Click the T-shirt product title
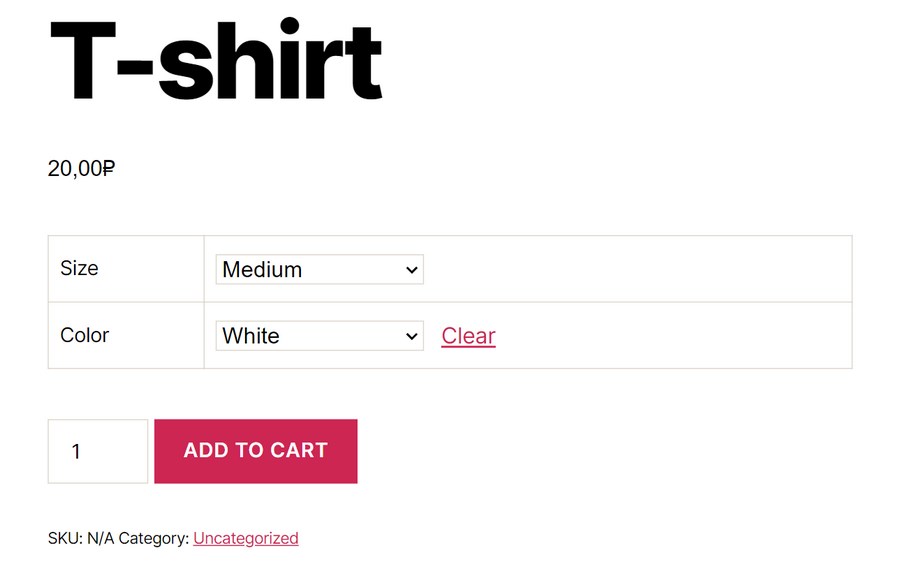Screen dimensions: 900x576 tap(216, 59)
